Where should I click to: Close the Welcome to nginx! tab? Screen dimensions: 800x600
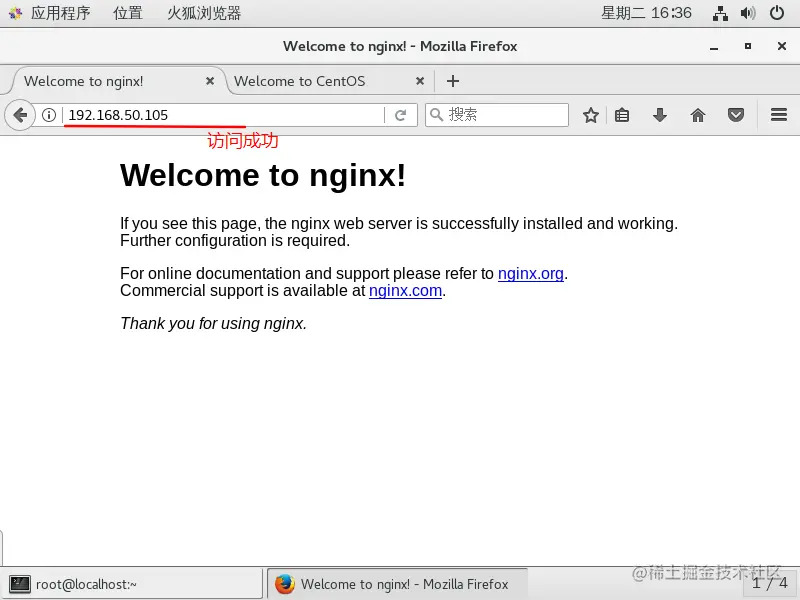coord(210,81)
